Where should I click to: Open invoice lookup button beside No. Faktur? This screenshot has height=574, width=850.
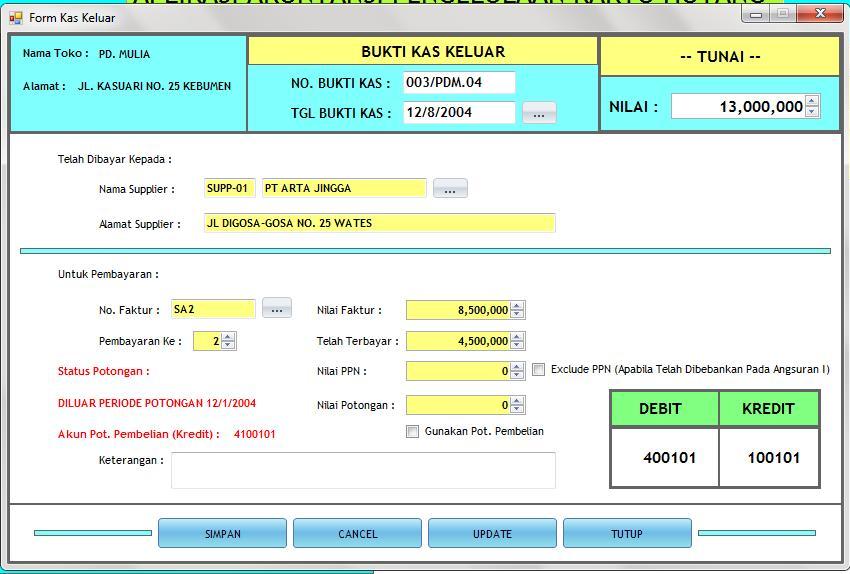tap(277, 308)
